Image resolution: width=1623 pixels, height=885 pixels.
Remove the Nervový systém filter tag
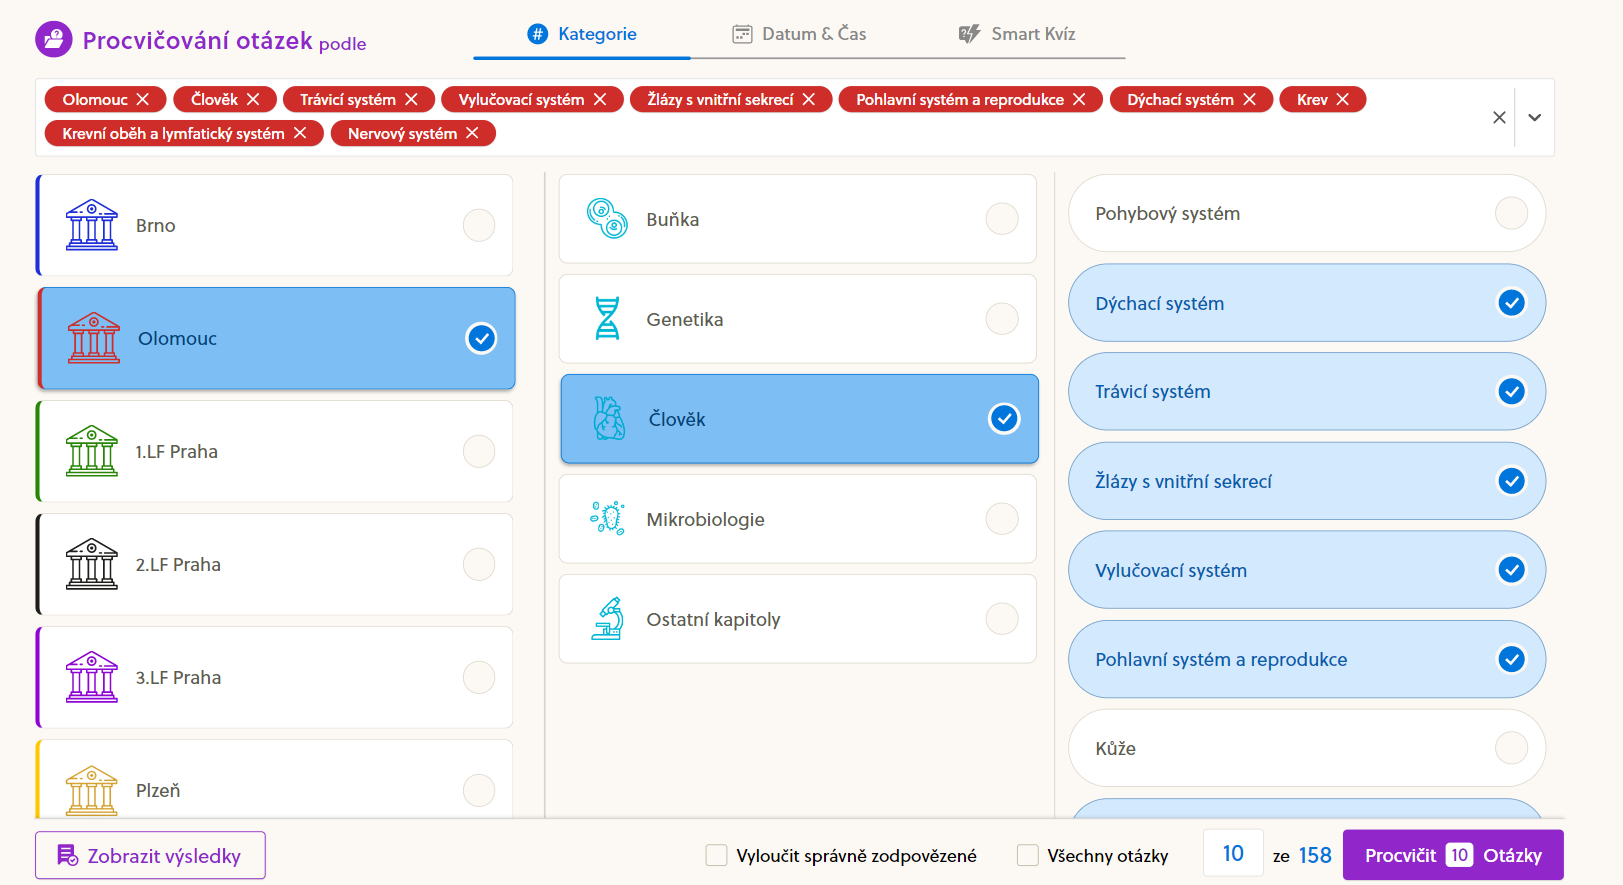pyautogui.click(x=472, y=134)
